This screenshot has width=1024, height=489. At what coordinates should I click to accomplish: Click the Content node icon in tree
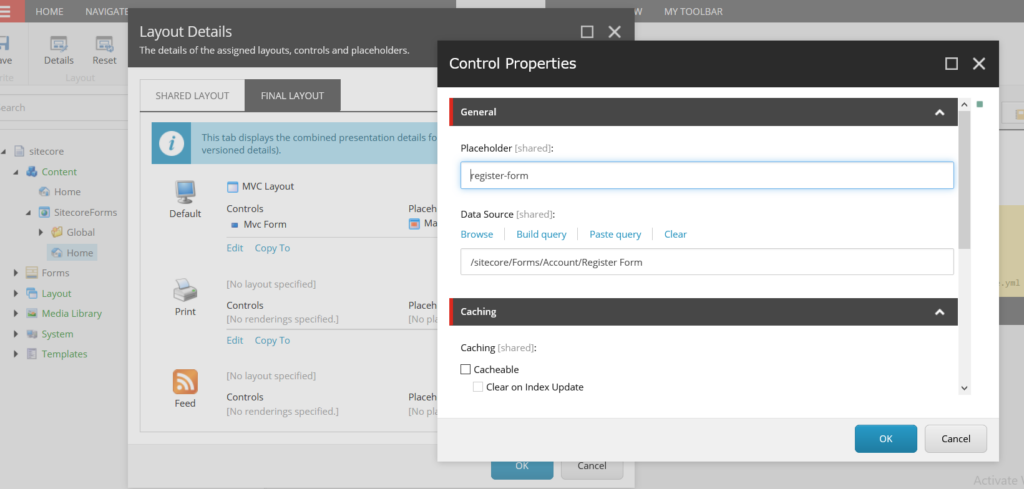(31, 172)
